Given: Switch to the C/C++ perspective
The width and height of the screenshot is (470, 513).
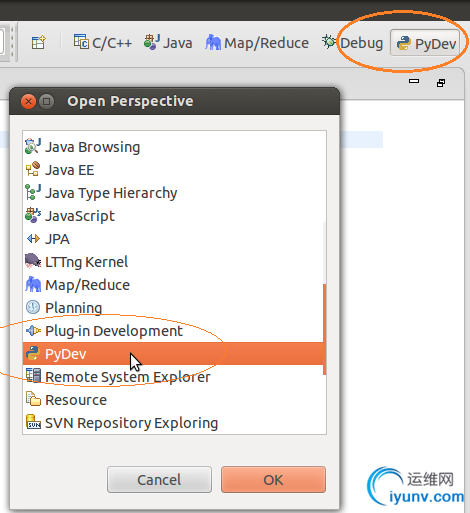Looking at the screenshot, I should (103, 43).
